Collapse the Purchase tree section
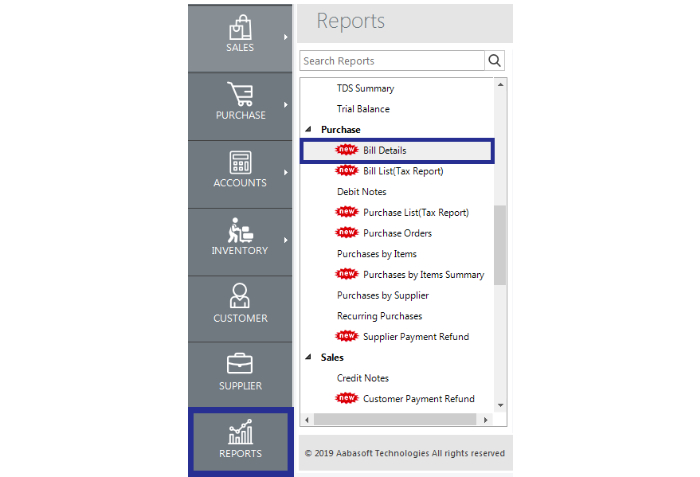This screenshot has width=700, height=477. pos(309,130)
